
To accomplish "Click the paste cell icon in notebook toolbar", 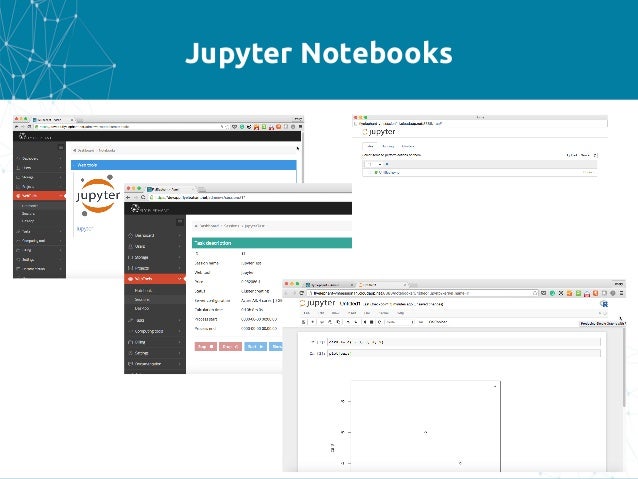I will [338, 322].
